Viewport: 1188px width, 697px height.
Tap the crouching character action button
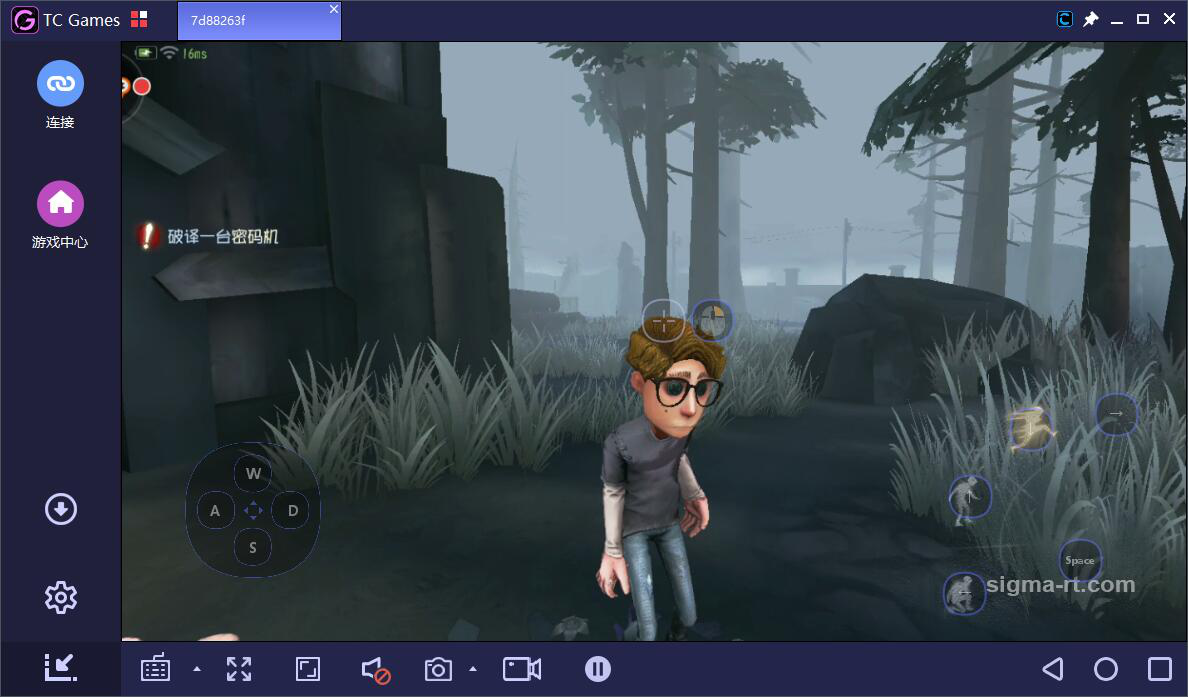tap(964, 593)
